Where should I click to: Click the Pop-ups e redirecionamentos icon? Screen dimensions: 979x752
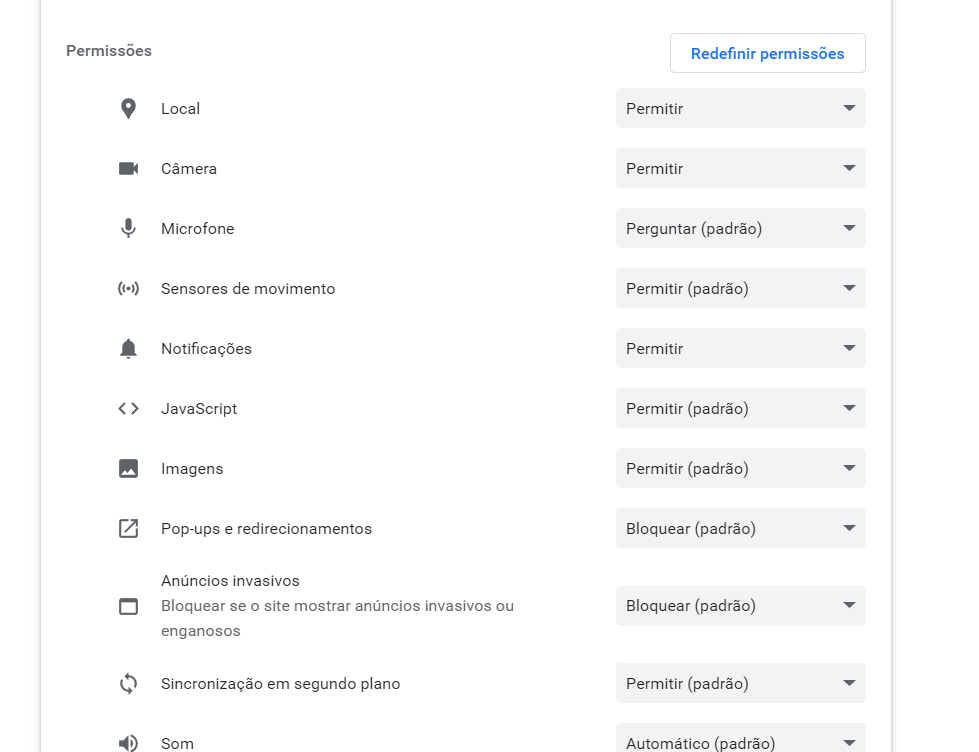pyautogui.click(x=128, y=528)
